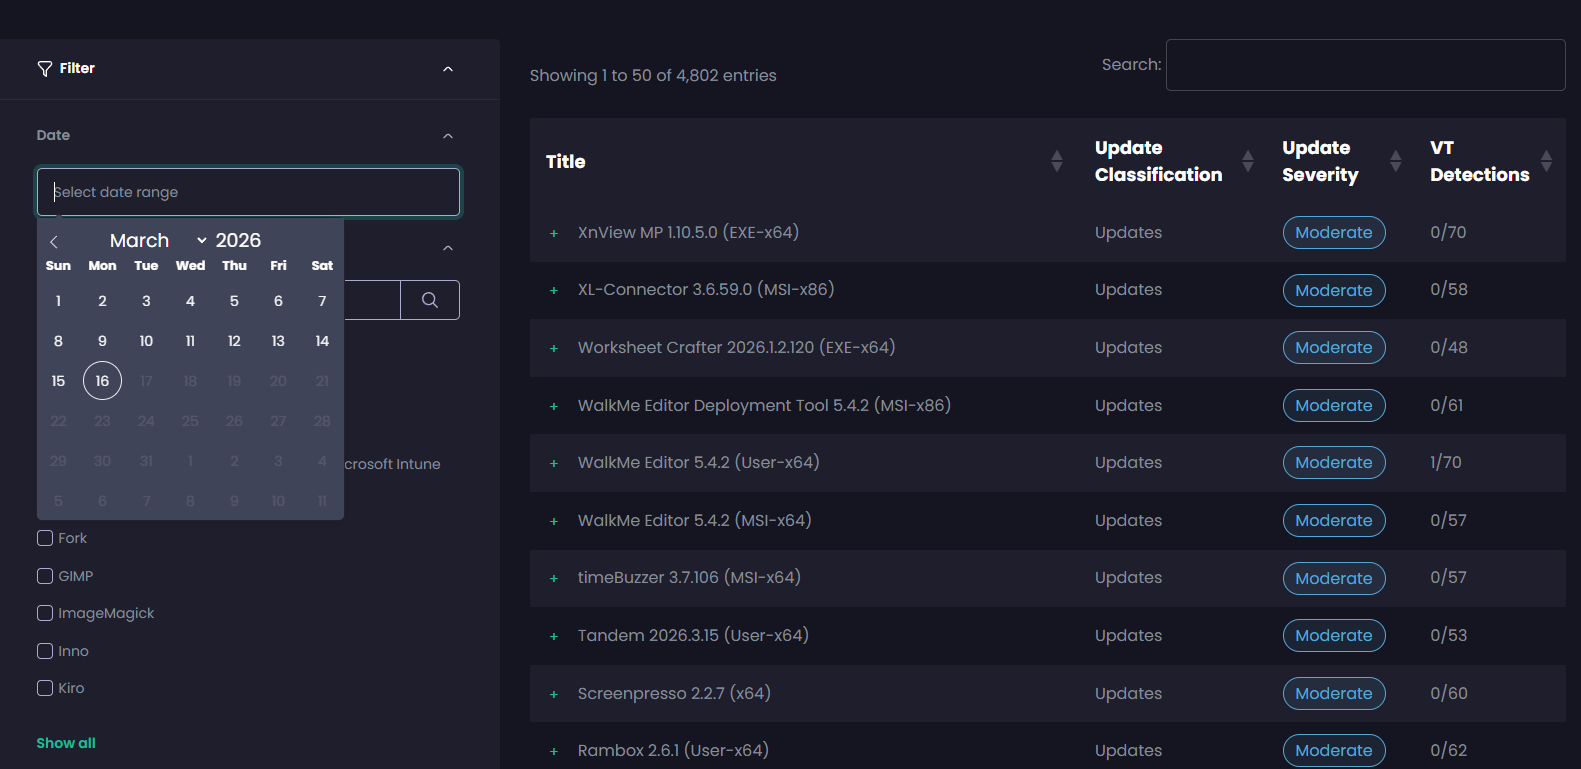1581x769 pixels.
Task: Sort by VT Detections column arrows
Action: (x=1546, y=161)
